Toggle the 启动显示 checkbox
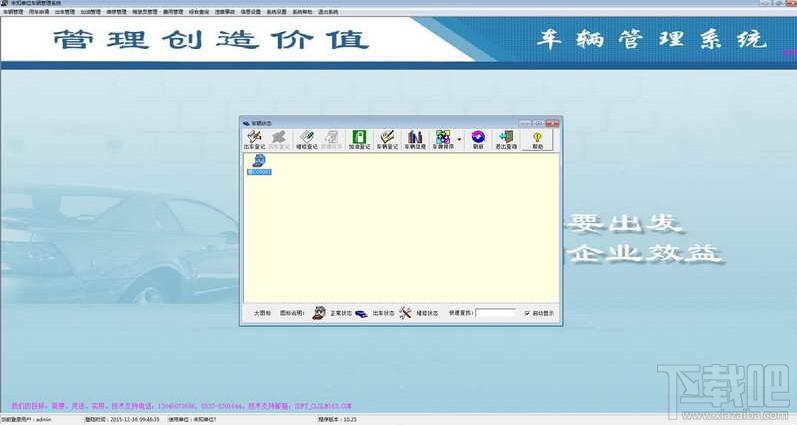 (527, 313)
